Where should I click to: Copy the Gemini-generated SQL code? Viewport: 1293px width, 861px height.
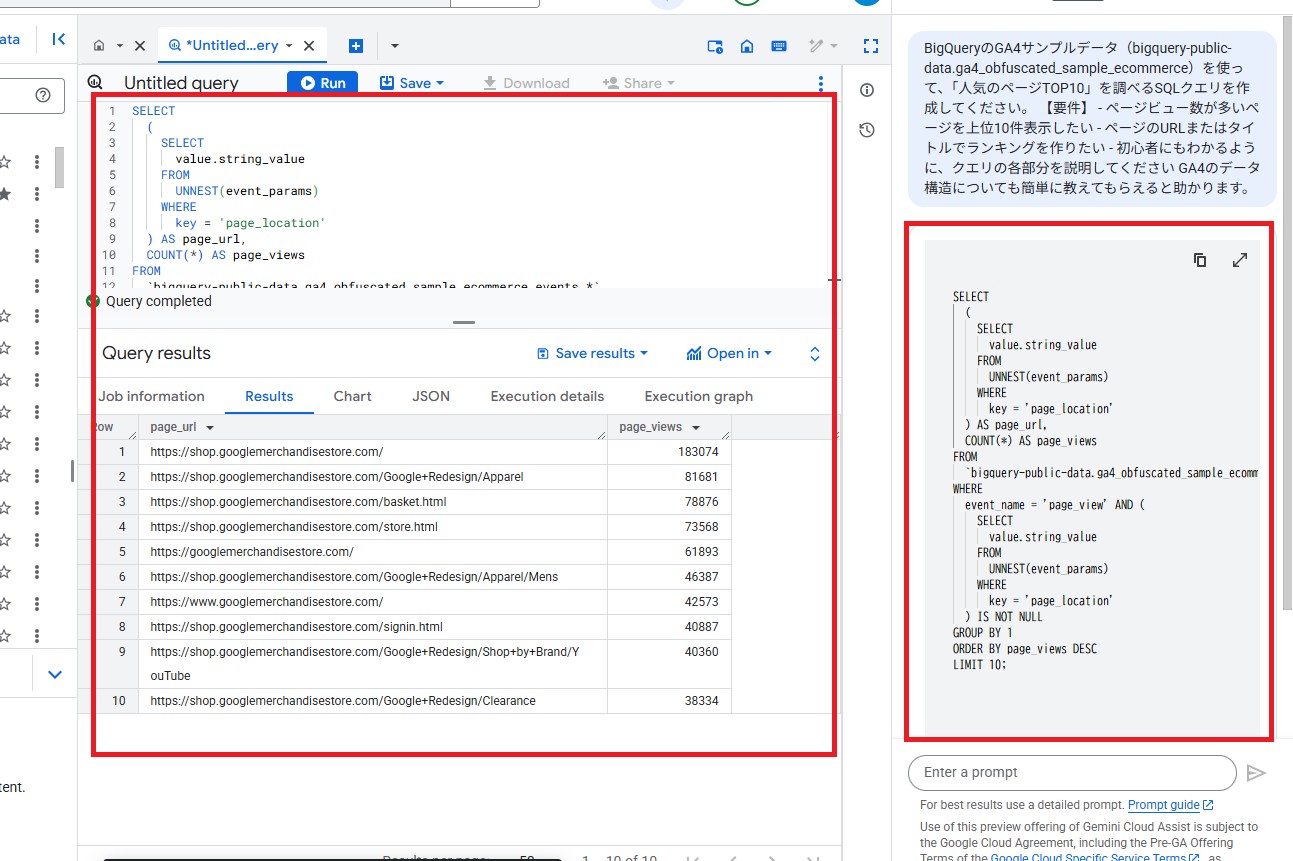pyautogui.click(x=1200, y=260)
